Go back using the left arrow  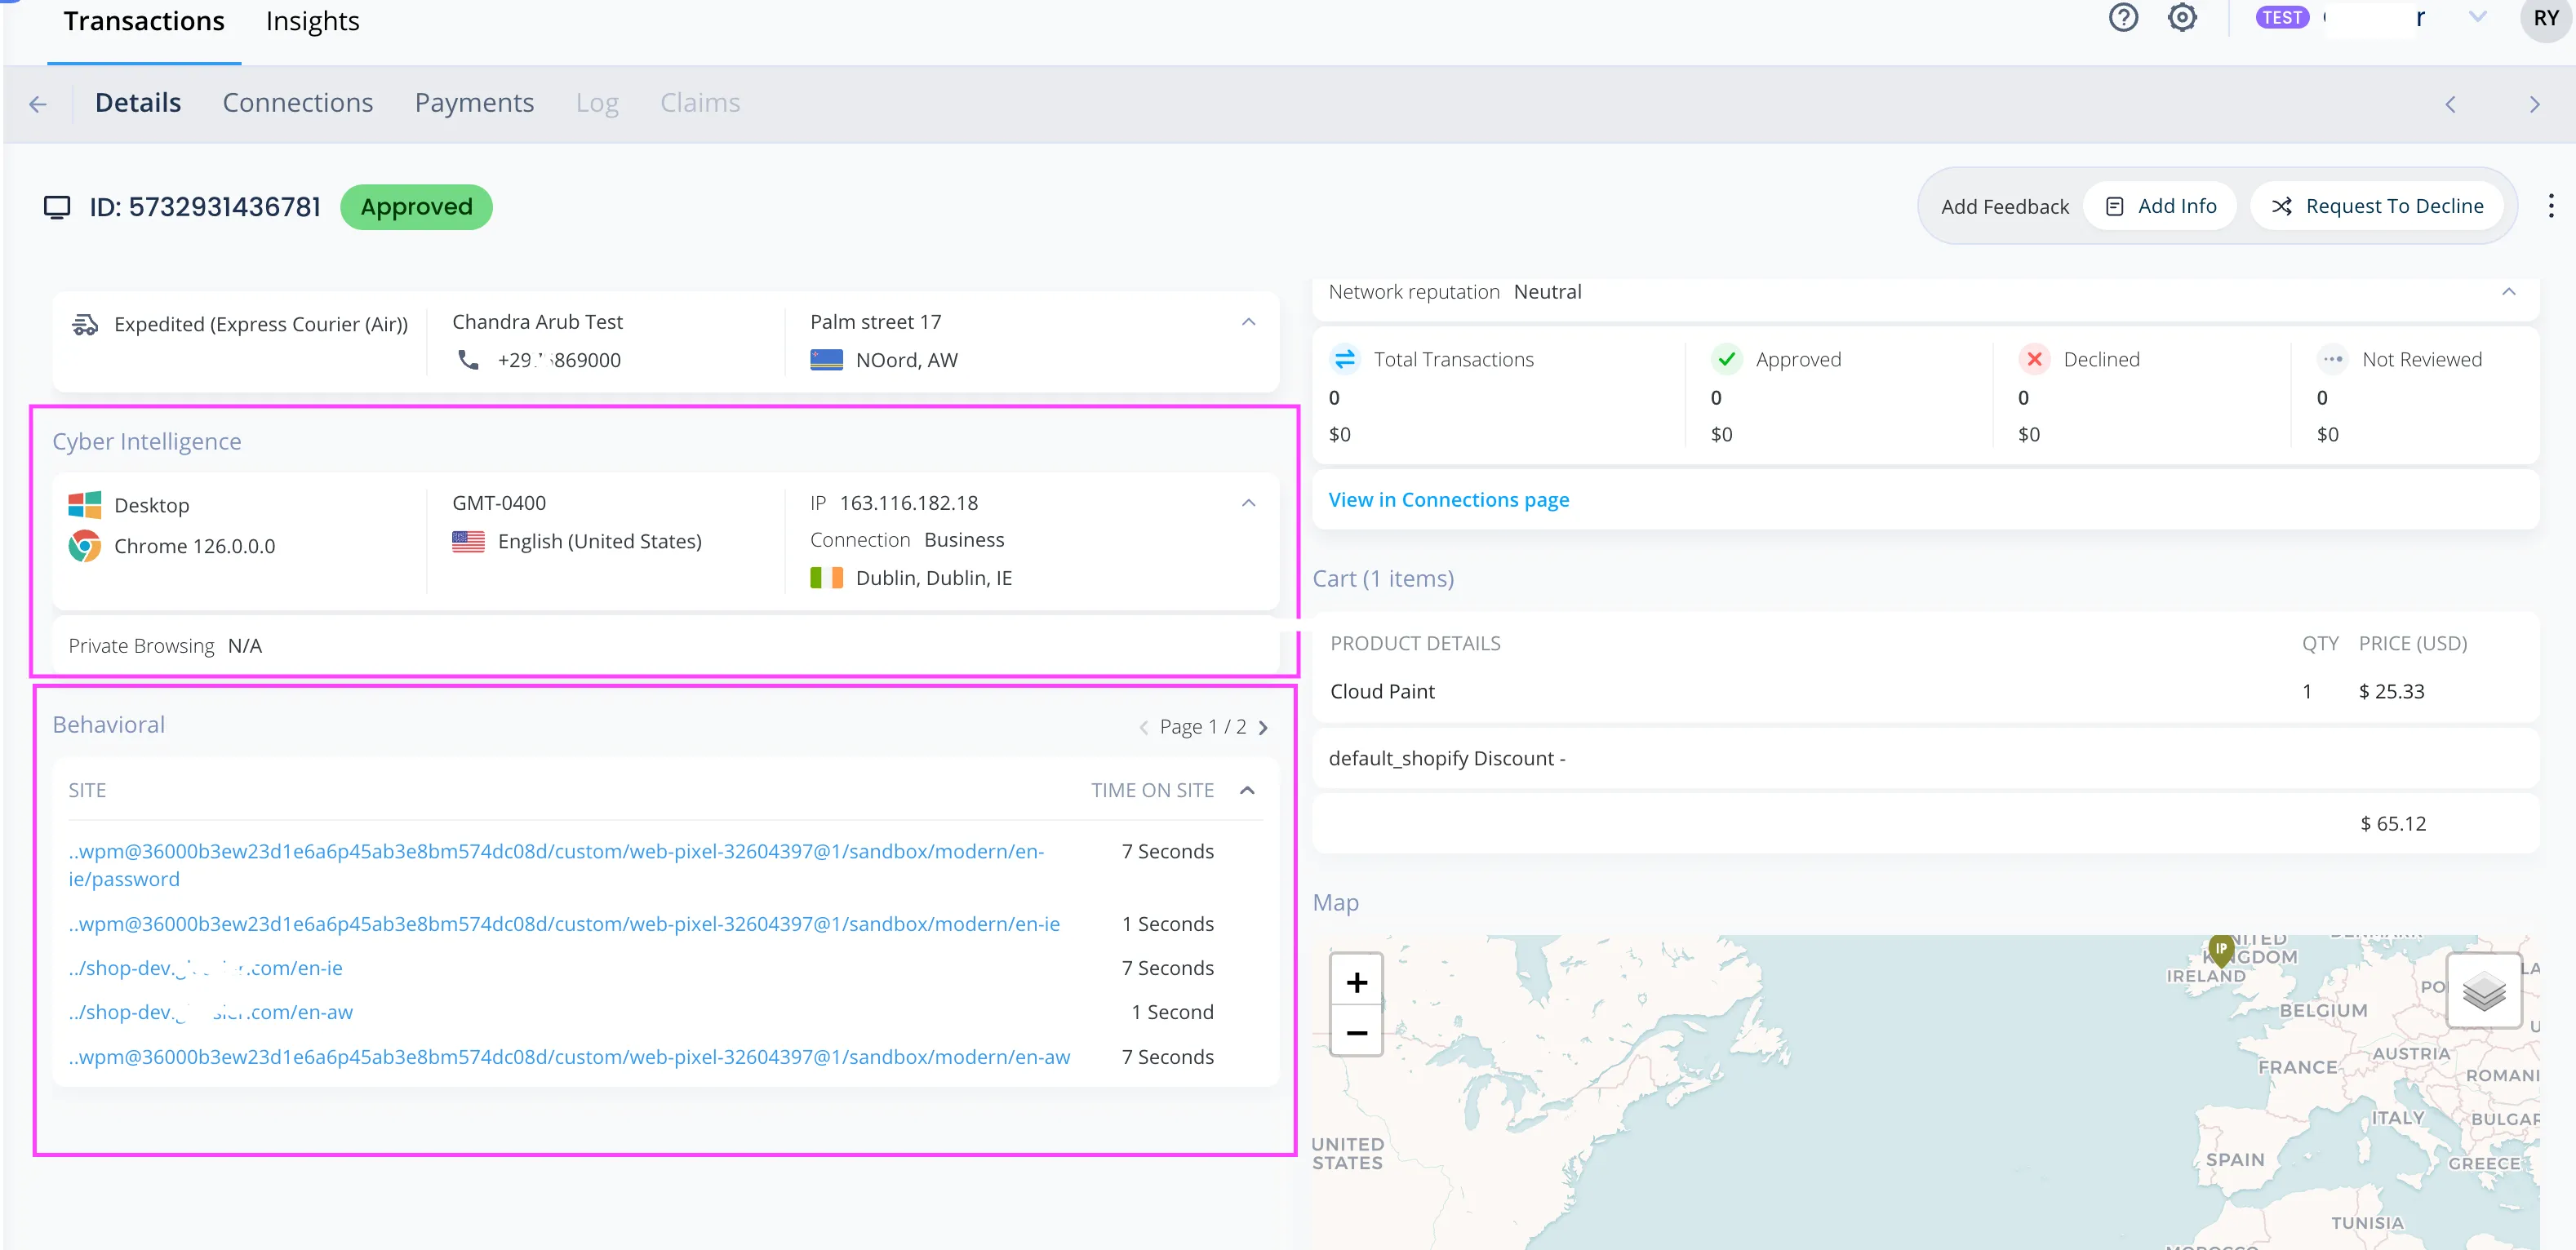point(38,104)
